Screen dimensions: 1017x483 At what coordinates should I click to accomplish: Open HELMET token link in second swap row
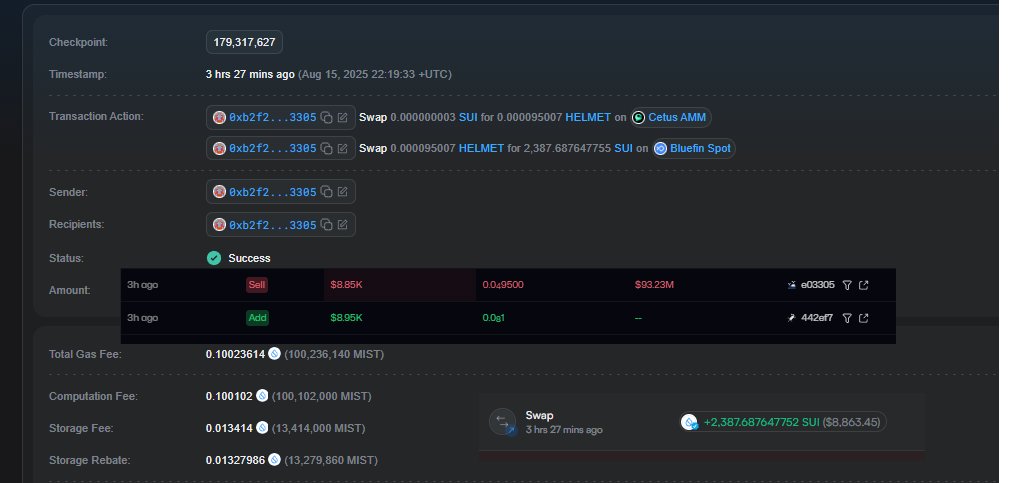point(481,148)
